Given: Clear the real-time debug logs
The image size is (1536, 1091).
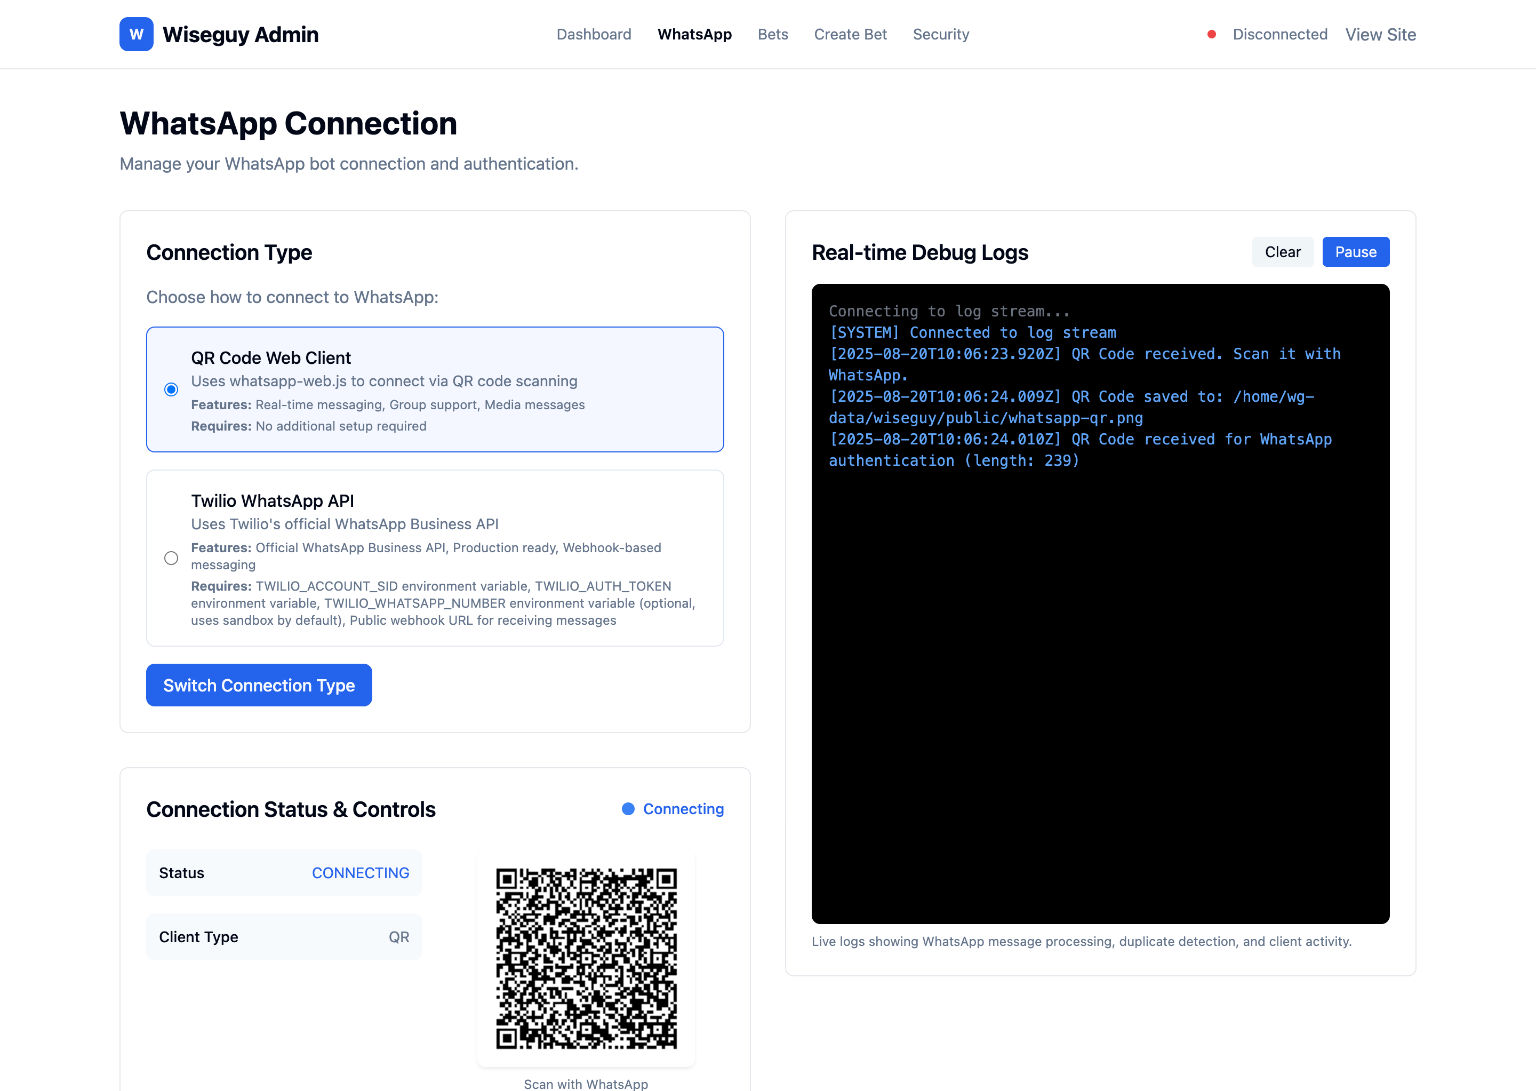Looking at the screenshot, I should [1282, 252].
